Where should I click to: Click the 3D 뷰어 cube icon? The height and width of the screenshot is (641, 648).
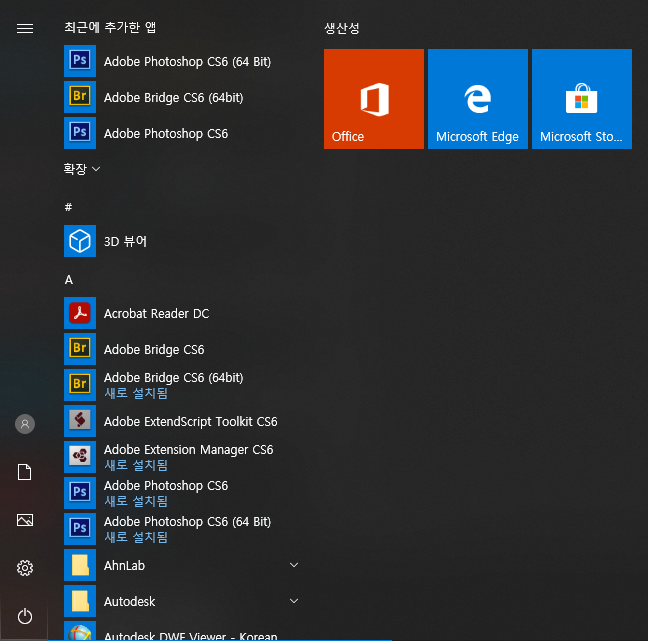[x=80, y=241]
